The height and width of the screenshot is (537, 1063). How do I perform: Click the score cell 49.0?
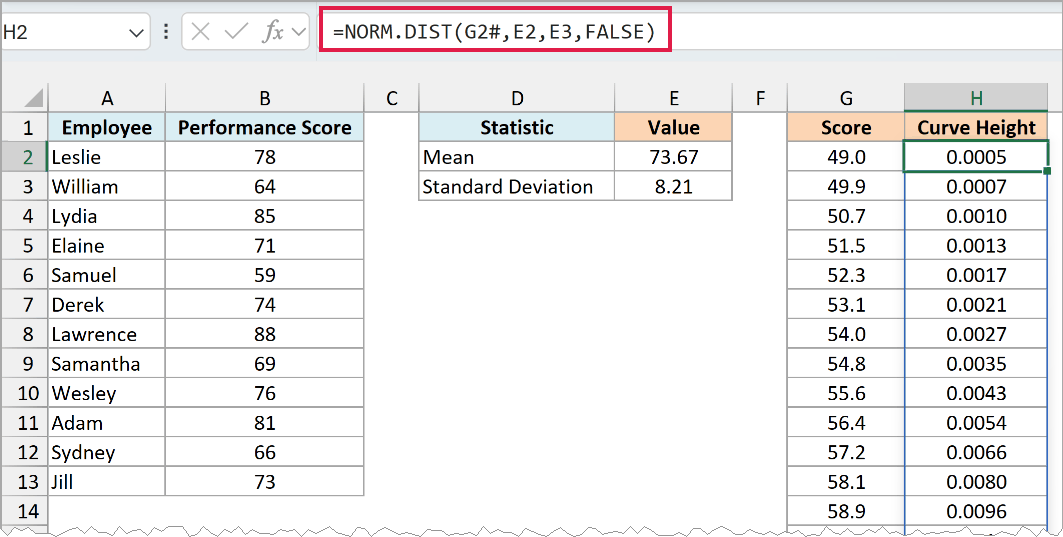click(x=845, y=157)
